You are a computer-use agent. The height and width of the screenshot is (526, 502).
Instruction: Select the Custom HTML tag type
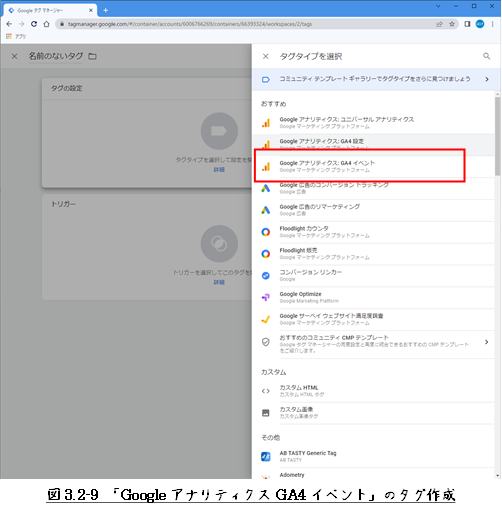373,391
